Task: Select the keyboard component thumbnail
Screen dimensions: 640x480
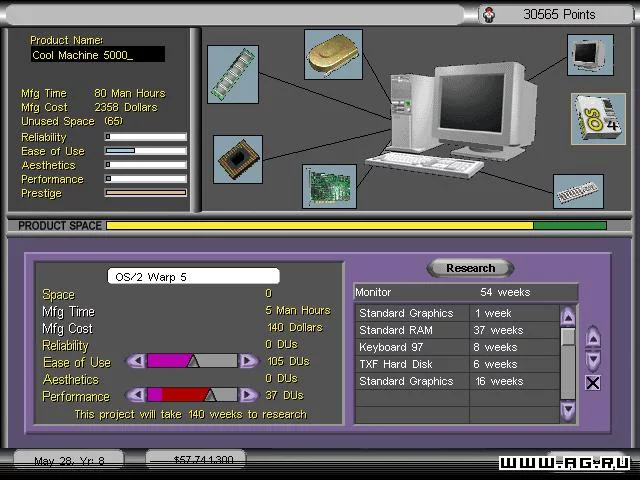Action: click(x=578, y=191)
